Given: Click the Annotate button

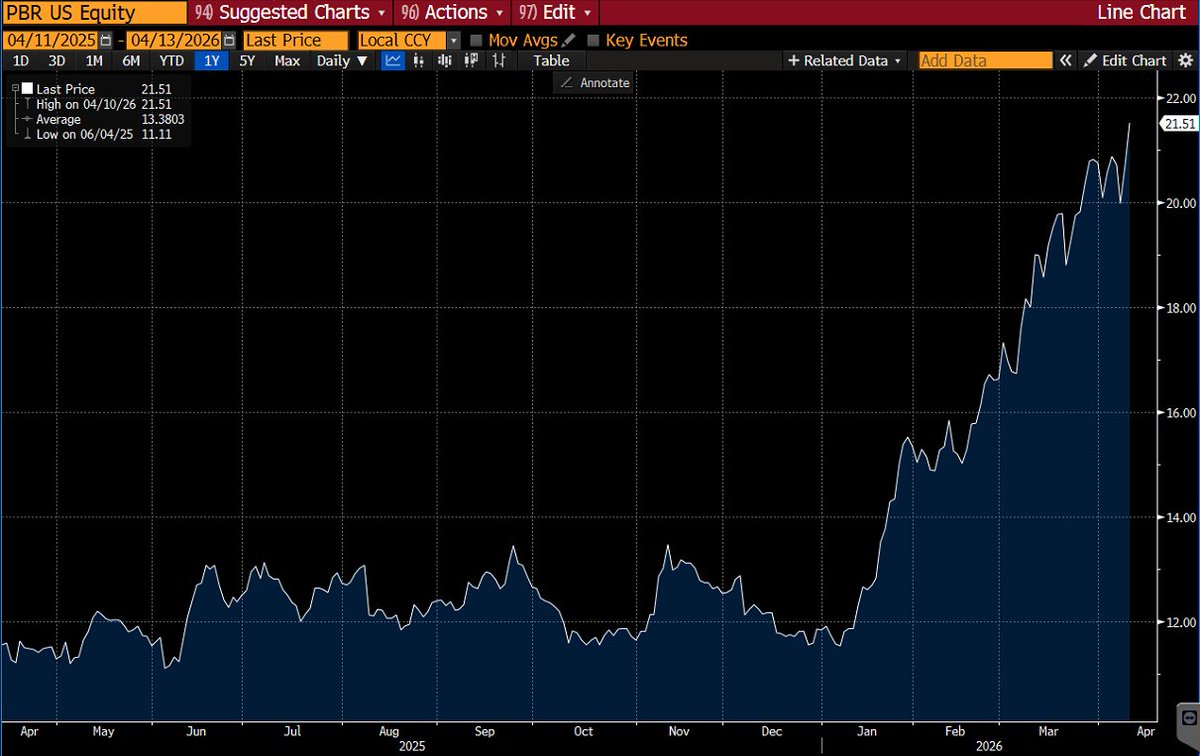Looking at the screenshot, I should [594, 83].
